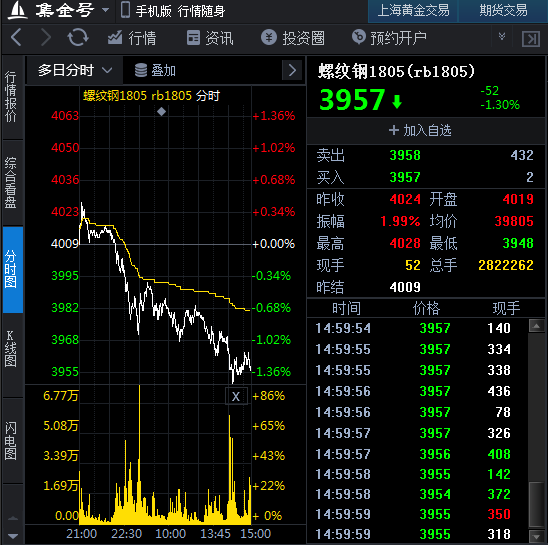Image resolution: width=548 pixels, height=545 pixels.
Task: Click the 4063 price axis label
Action: click(x=65, y=116)
